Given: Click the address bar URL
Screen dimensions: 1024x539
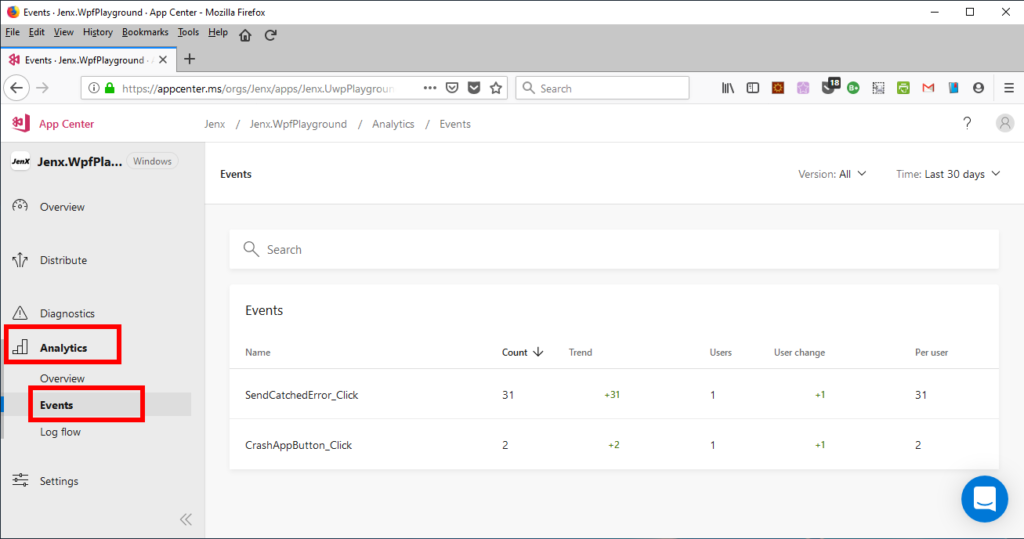Looking at the screenshot, I should (258, 88).
